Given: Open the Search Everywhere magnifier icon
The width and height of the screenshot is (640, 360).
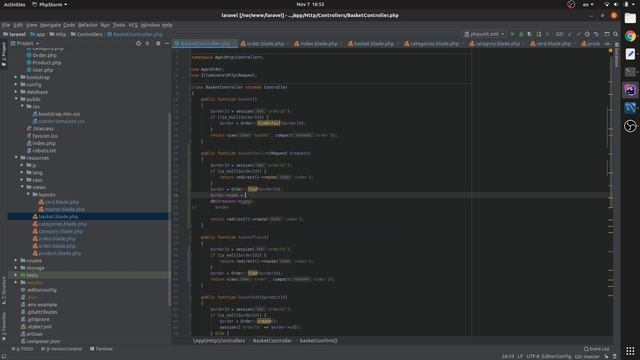Looking at the screenshot, I should (x=616, y=34).
